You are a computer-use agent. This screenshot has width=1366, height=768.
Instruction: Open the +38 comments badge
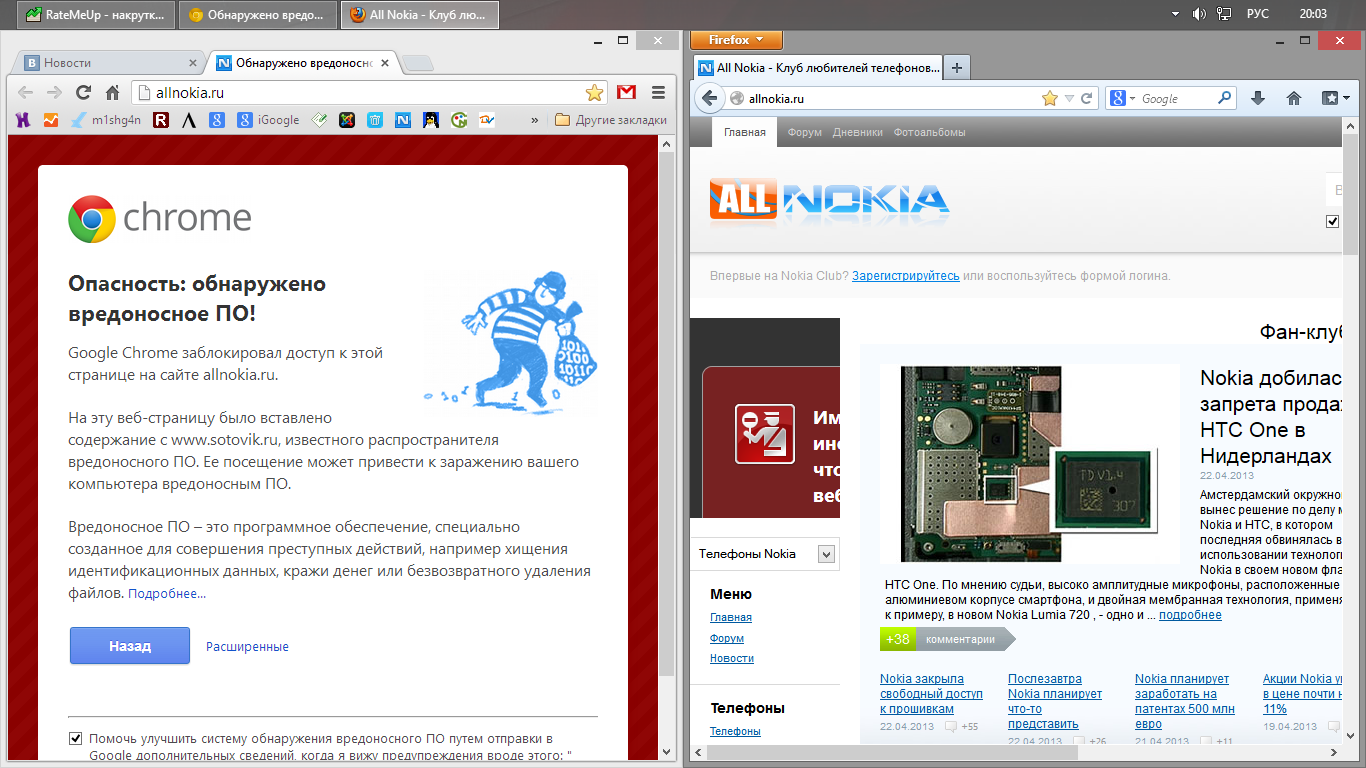coord(897,639)
